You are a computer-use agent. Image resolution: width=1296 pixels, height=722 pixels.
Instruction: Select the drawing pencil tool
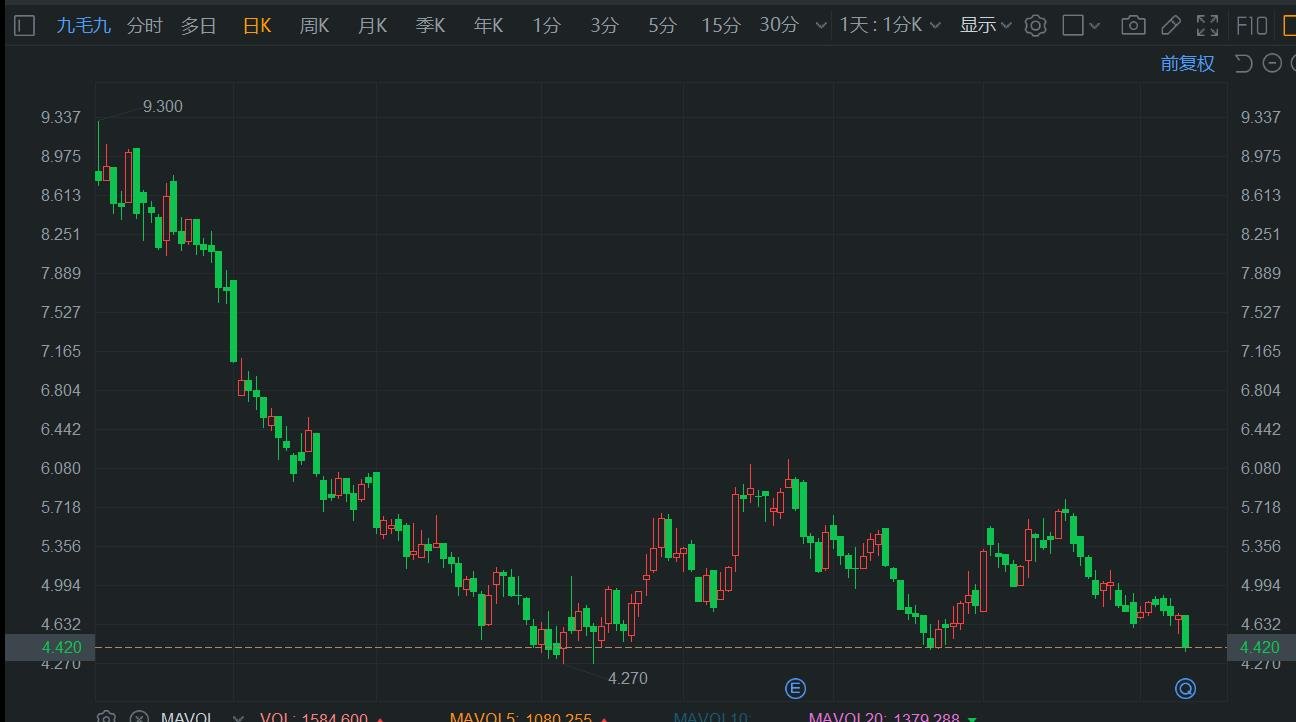point(1170,25)
